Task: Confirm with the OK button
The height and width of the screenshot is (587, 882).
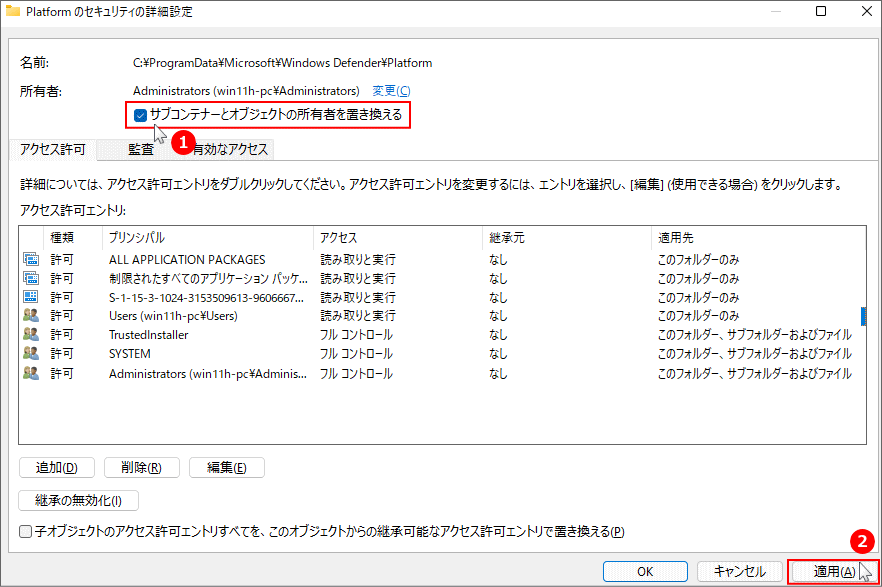Action: [645, 572]
